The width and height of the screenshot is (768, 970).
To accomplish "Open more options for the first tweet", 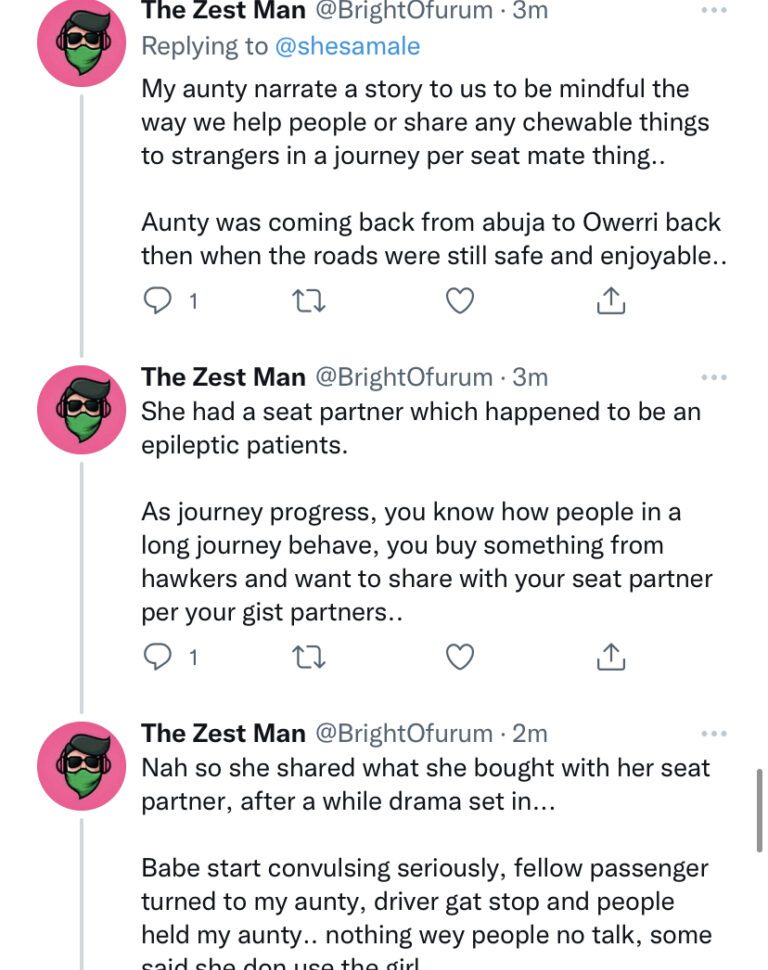I will click(x=714, y=10).
